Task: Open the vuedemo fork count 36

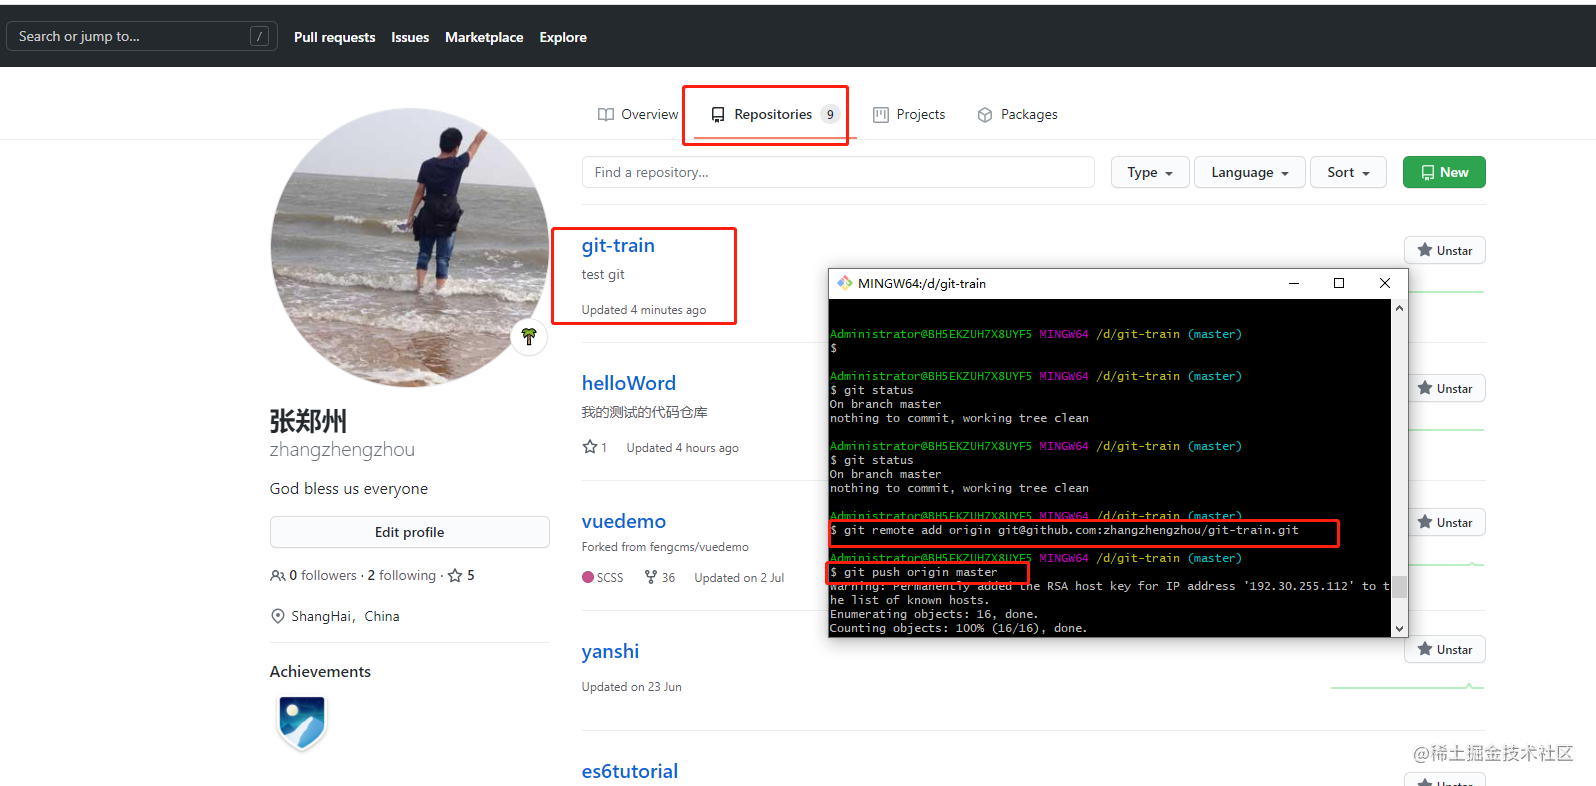Action: [660, 577]
